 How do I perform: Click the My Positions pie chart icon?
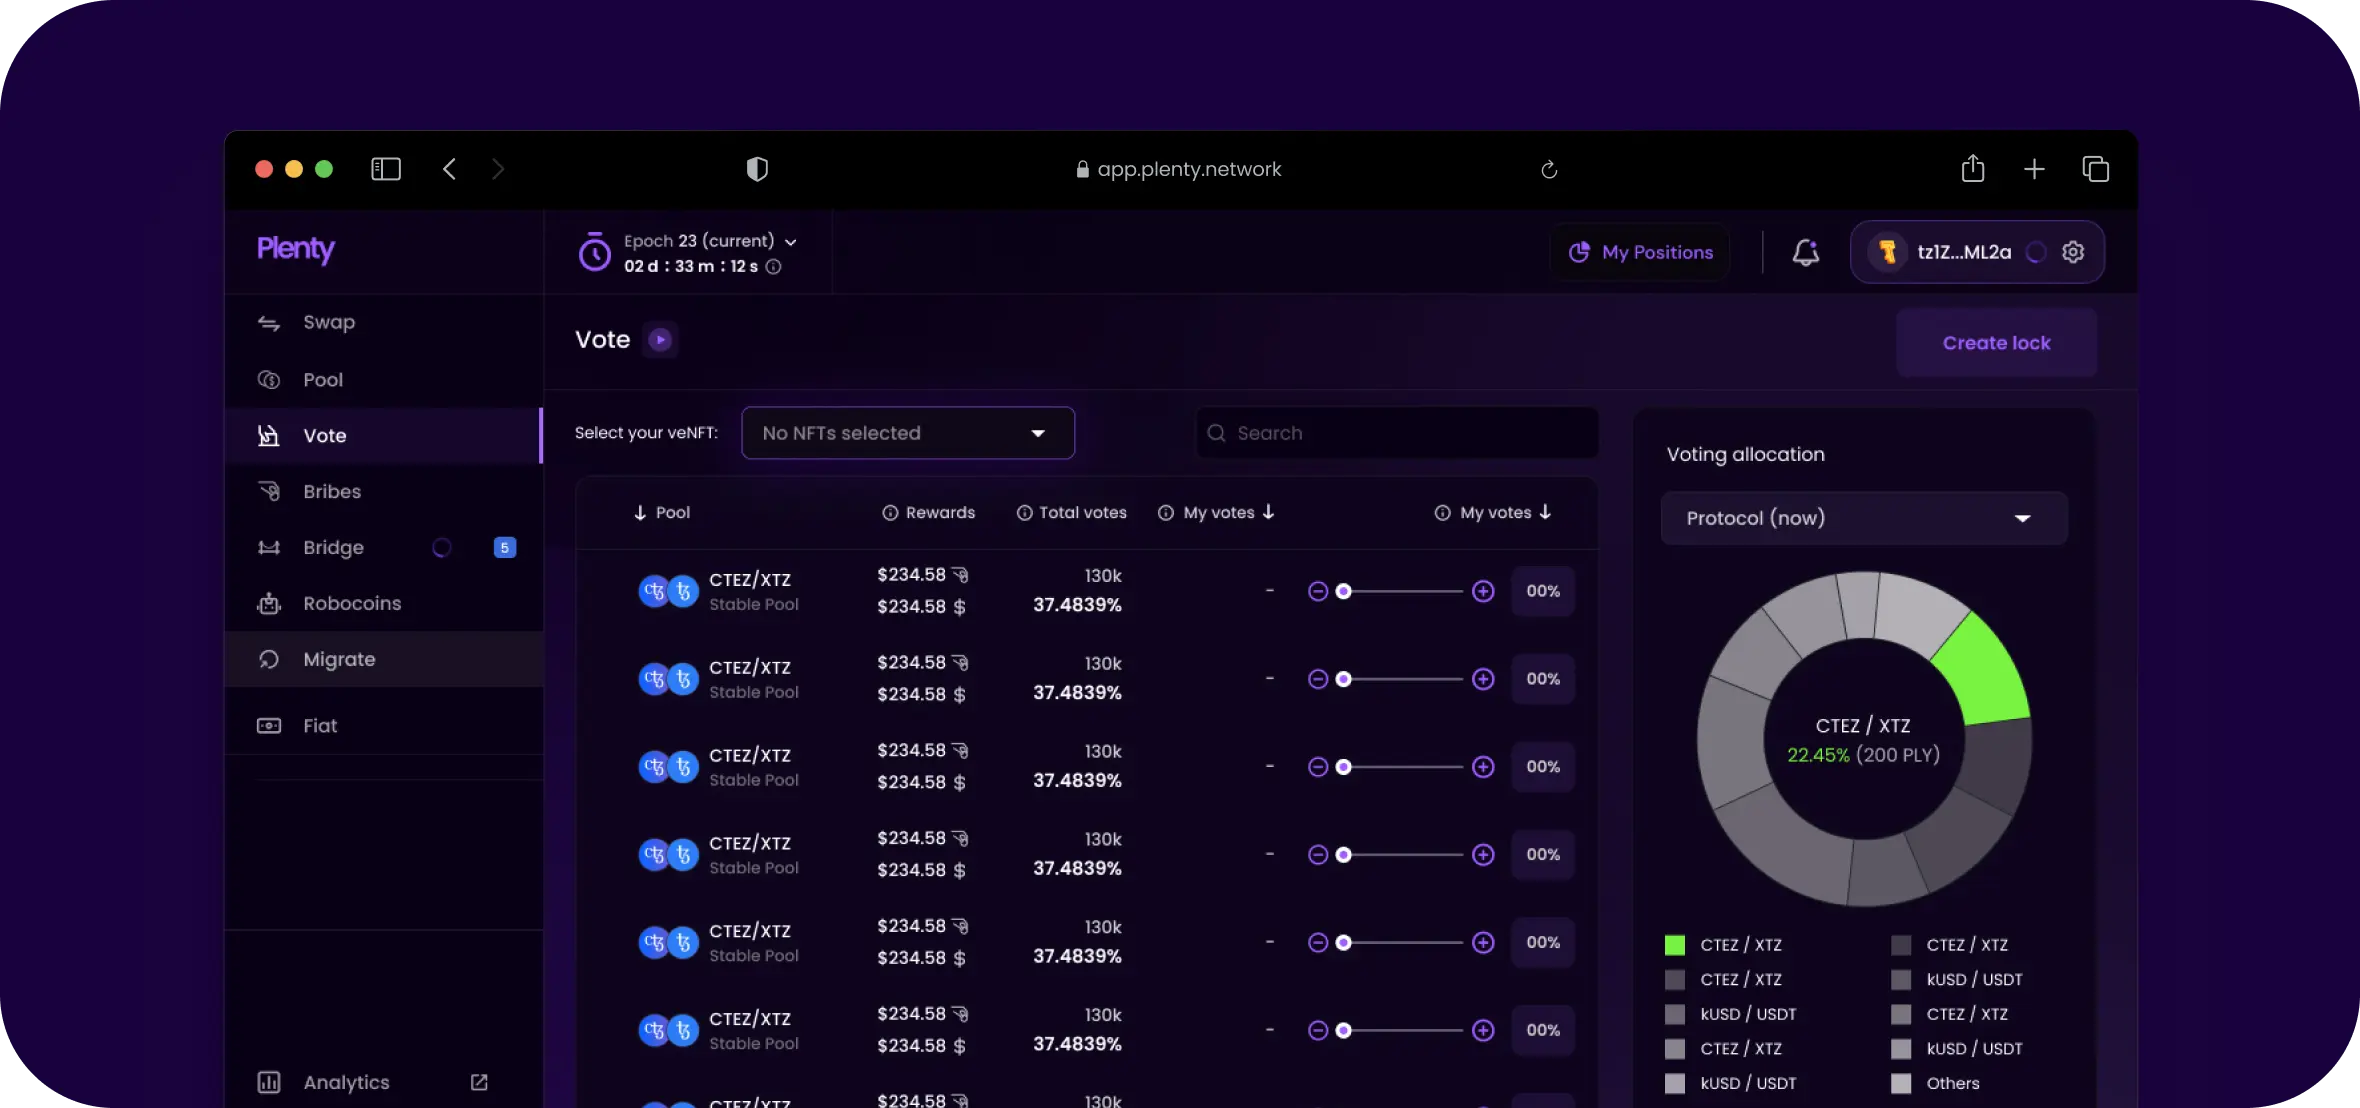[1578, 252]
